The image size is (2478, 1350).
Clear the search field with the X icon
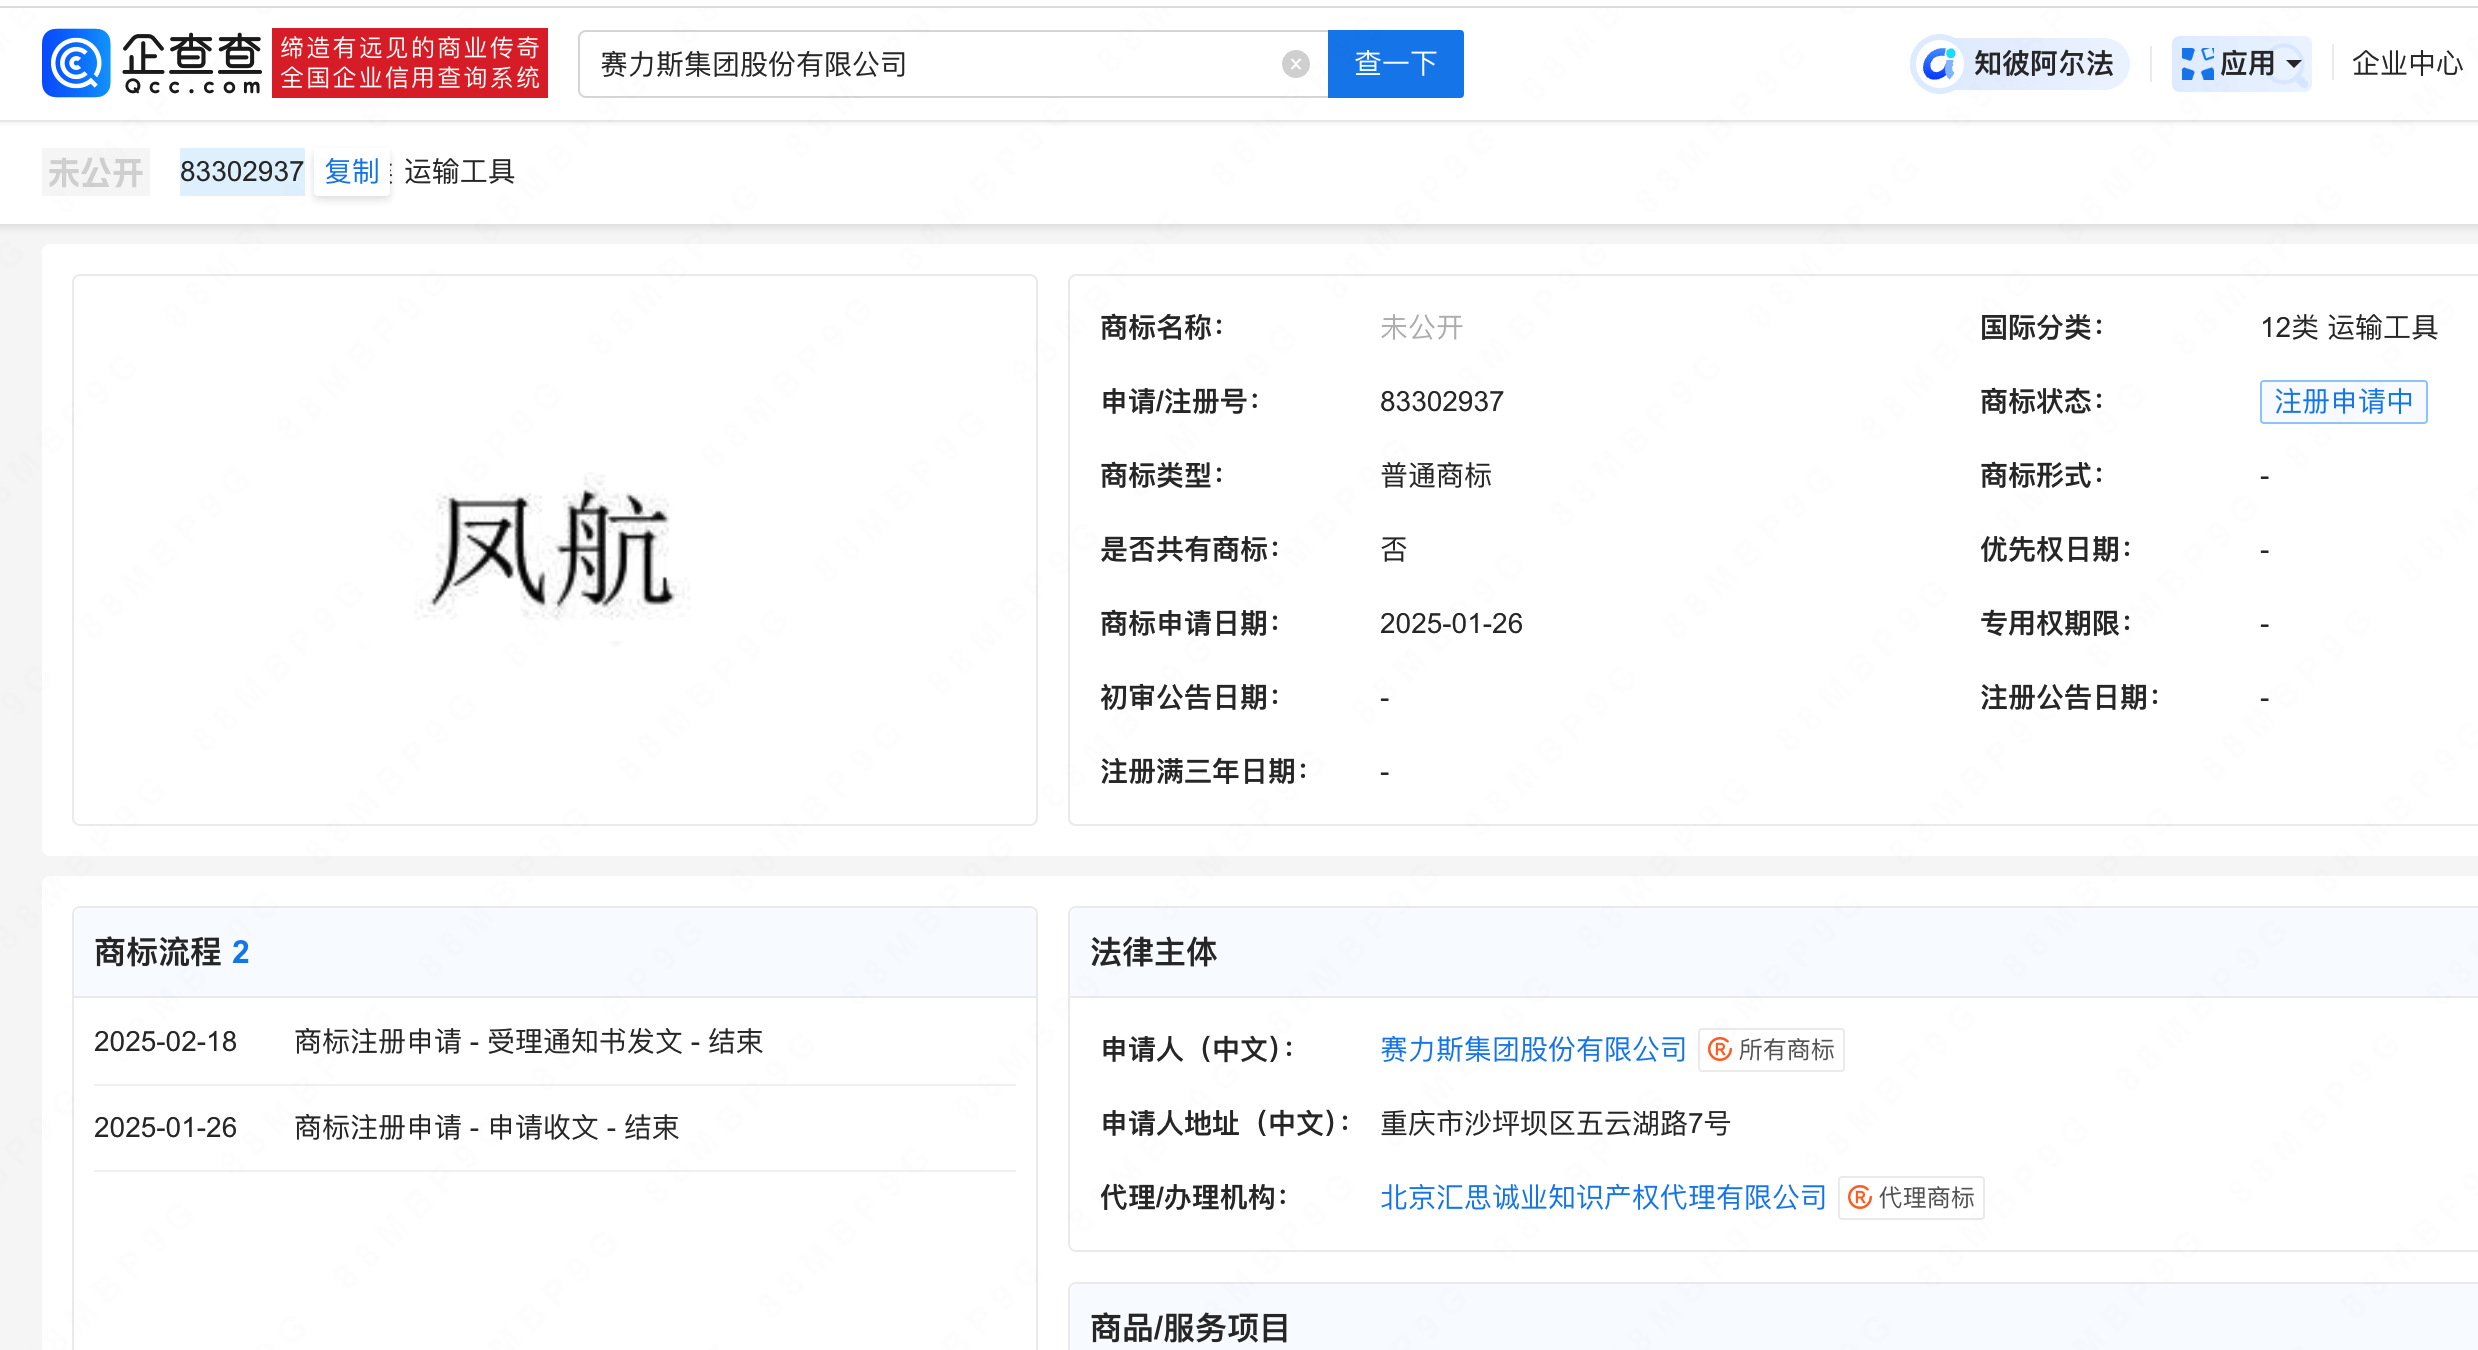point(1295,64)
